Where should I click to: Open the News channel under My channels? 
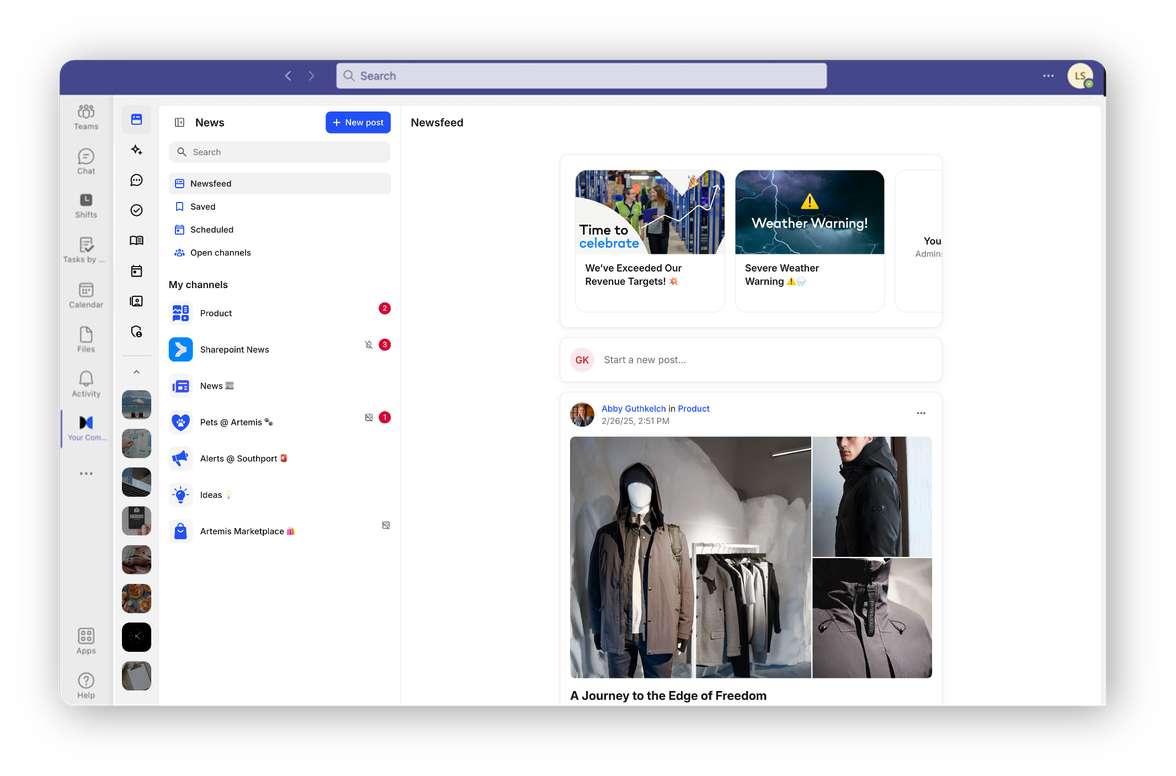click(280, 386)
